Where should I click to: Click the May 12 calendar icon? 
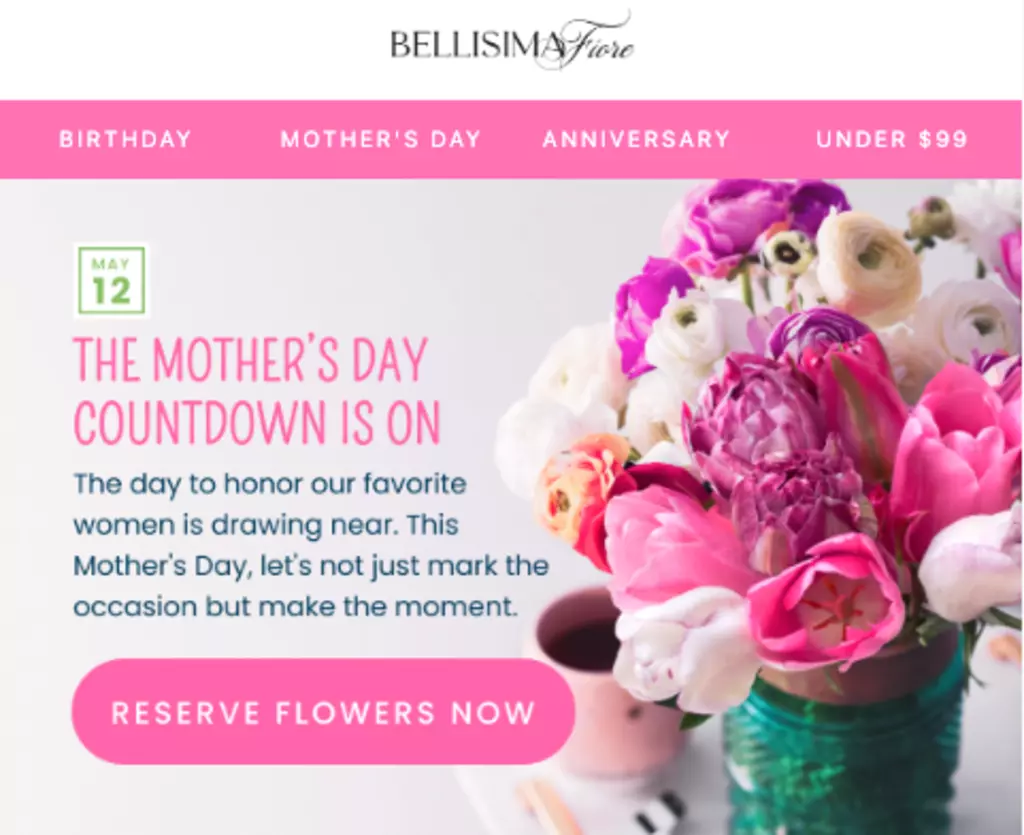[111, 281]
